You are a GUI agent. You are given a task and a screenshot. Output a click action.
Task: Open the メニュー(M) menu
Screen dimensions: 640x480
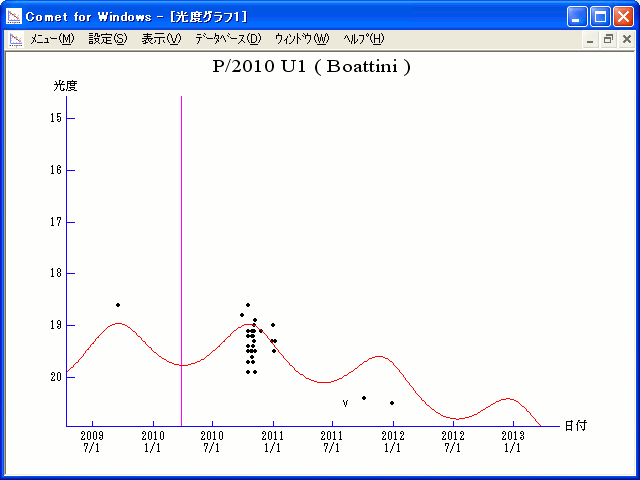(x=52, y=39)
